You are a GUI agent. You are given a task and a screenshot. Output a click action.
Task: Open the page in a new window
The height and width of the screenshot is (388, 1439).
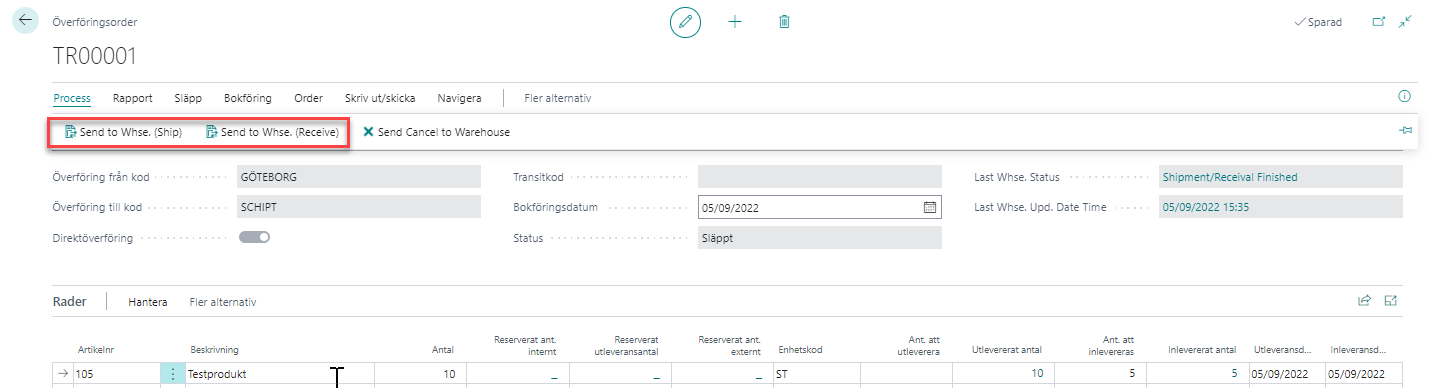tap(1380, 21)
